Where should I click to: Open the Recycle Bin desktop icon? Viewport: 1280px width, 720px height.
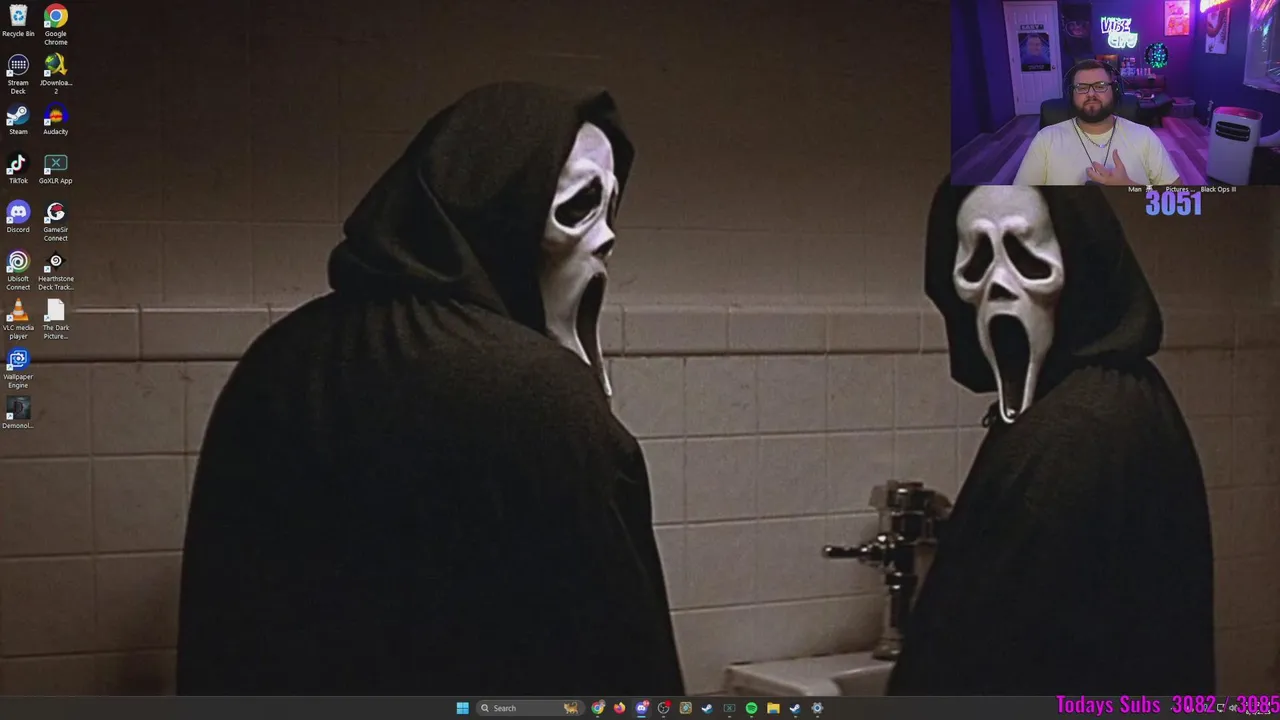coord(18,21)
